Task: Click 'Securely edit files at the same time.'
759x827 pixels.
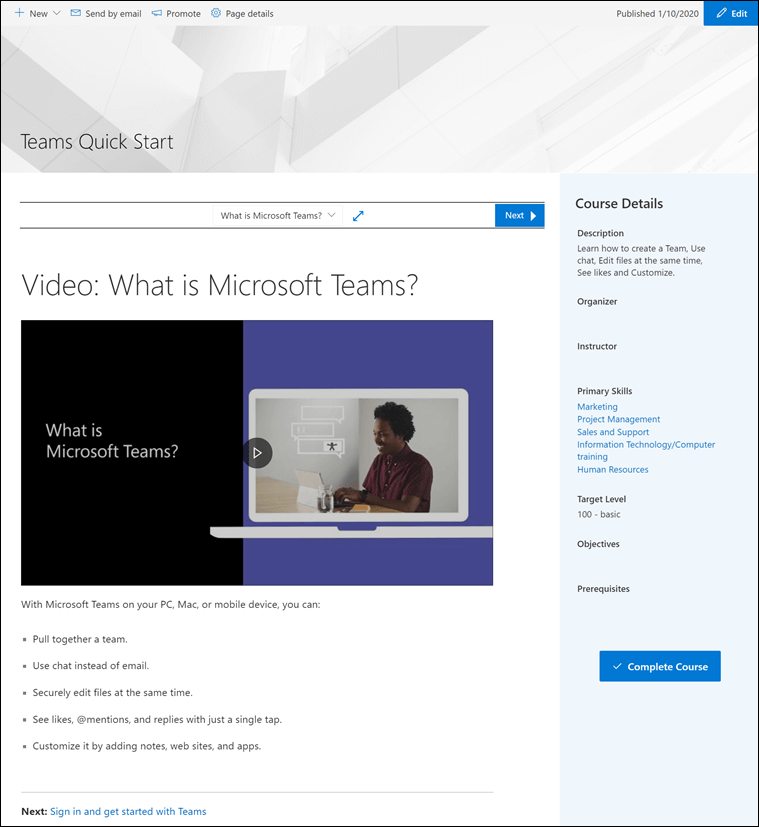Action: (112, 693)
